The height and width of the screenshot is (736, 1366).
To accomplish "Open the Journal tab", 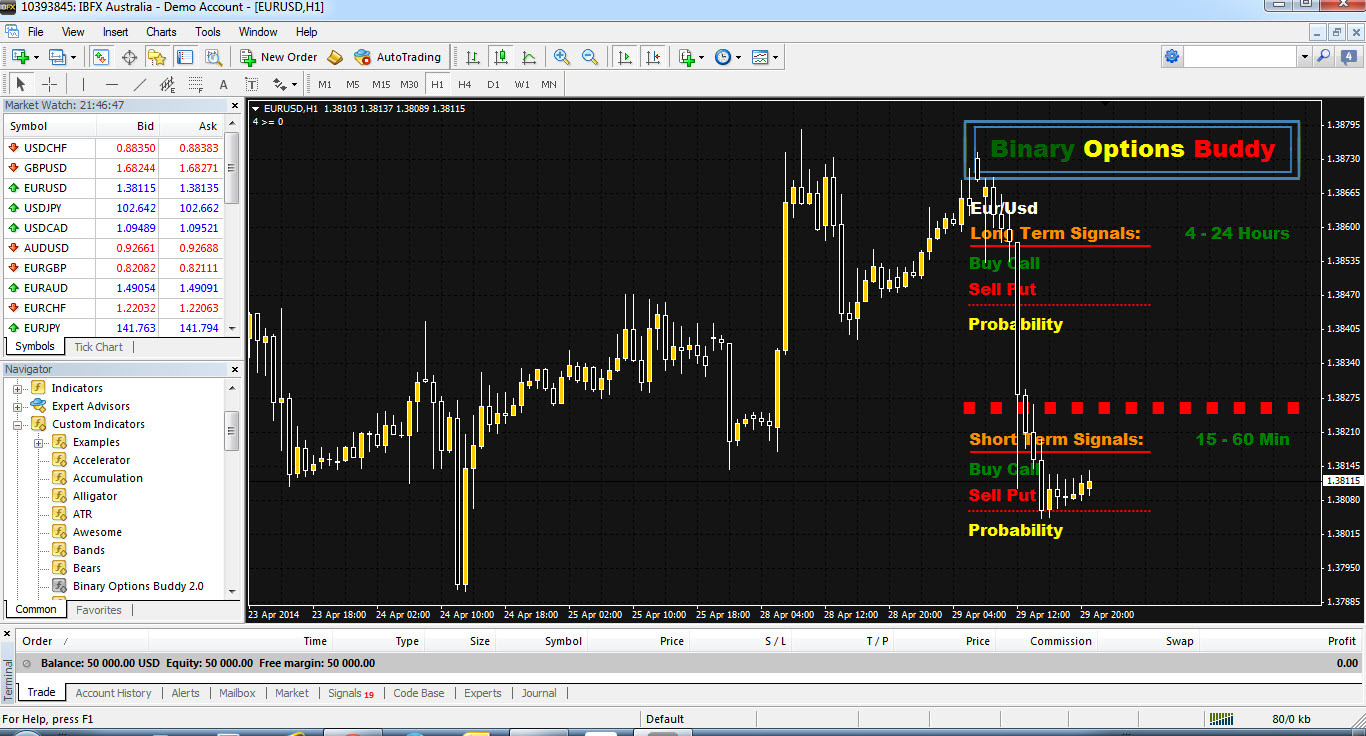I will click(x=539, y=693).
